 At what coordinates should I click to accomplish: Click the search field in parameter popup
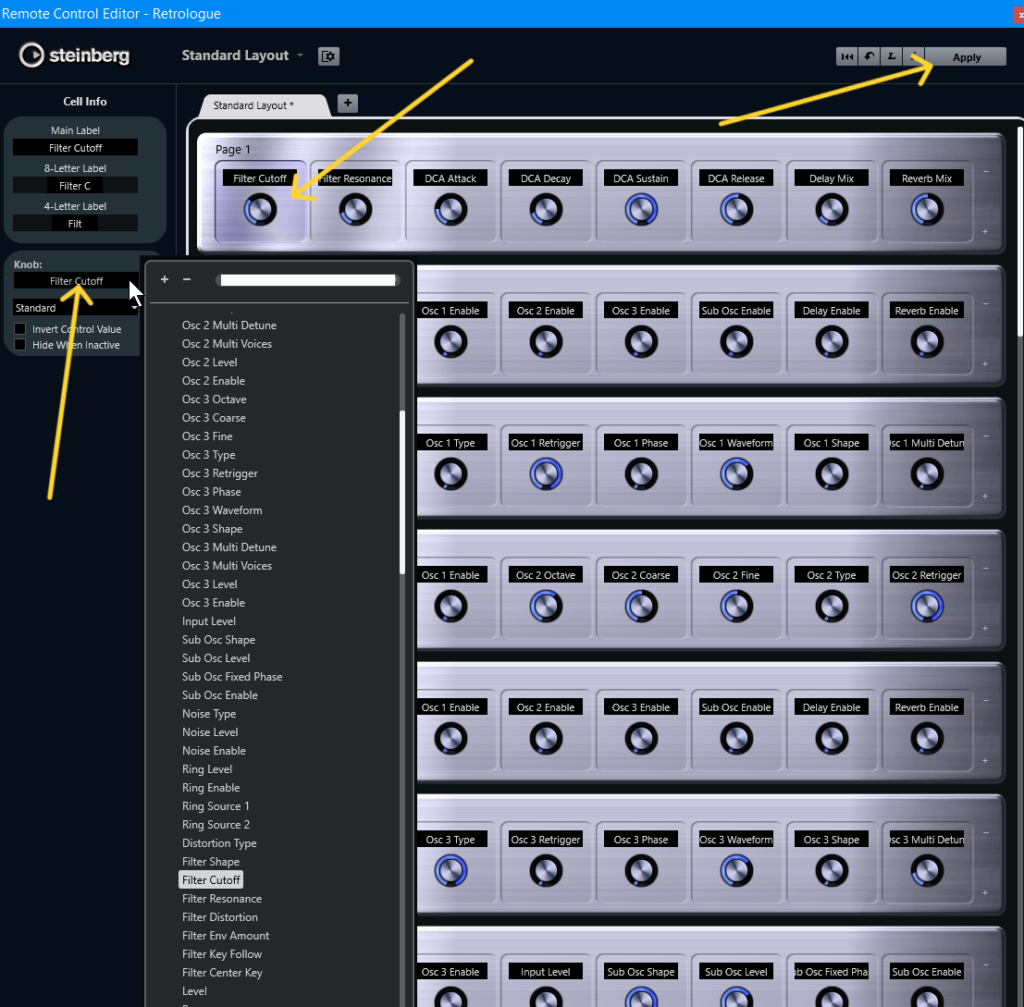308,280
